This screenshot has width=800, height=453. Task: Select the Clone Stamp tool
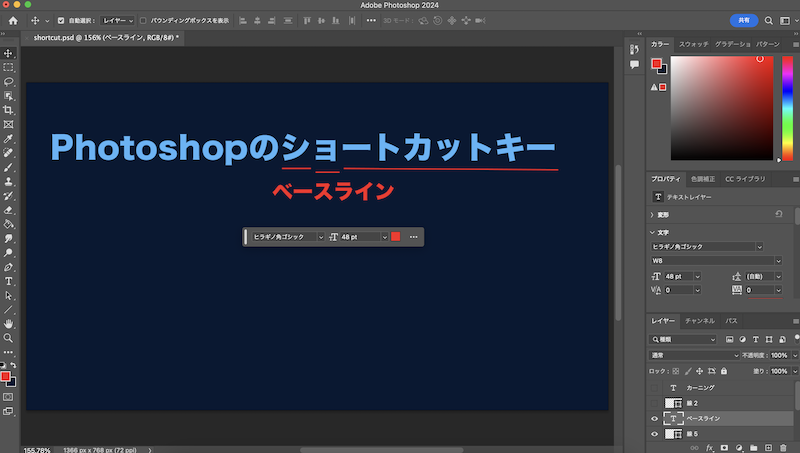pos(8,182)
